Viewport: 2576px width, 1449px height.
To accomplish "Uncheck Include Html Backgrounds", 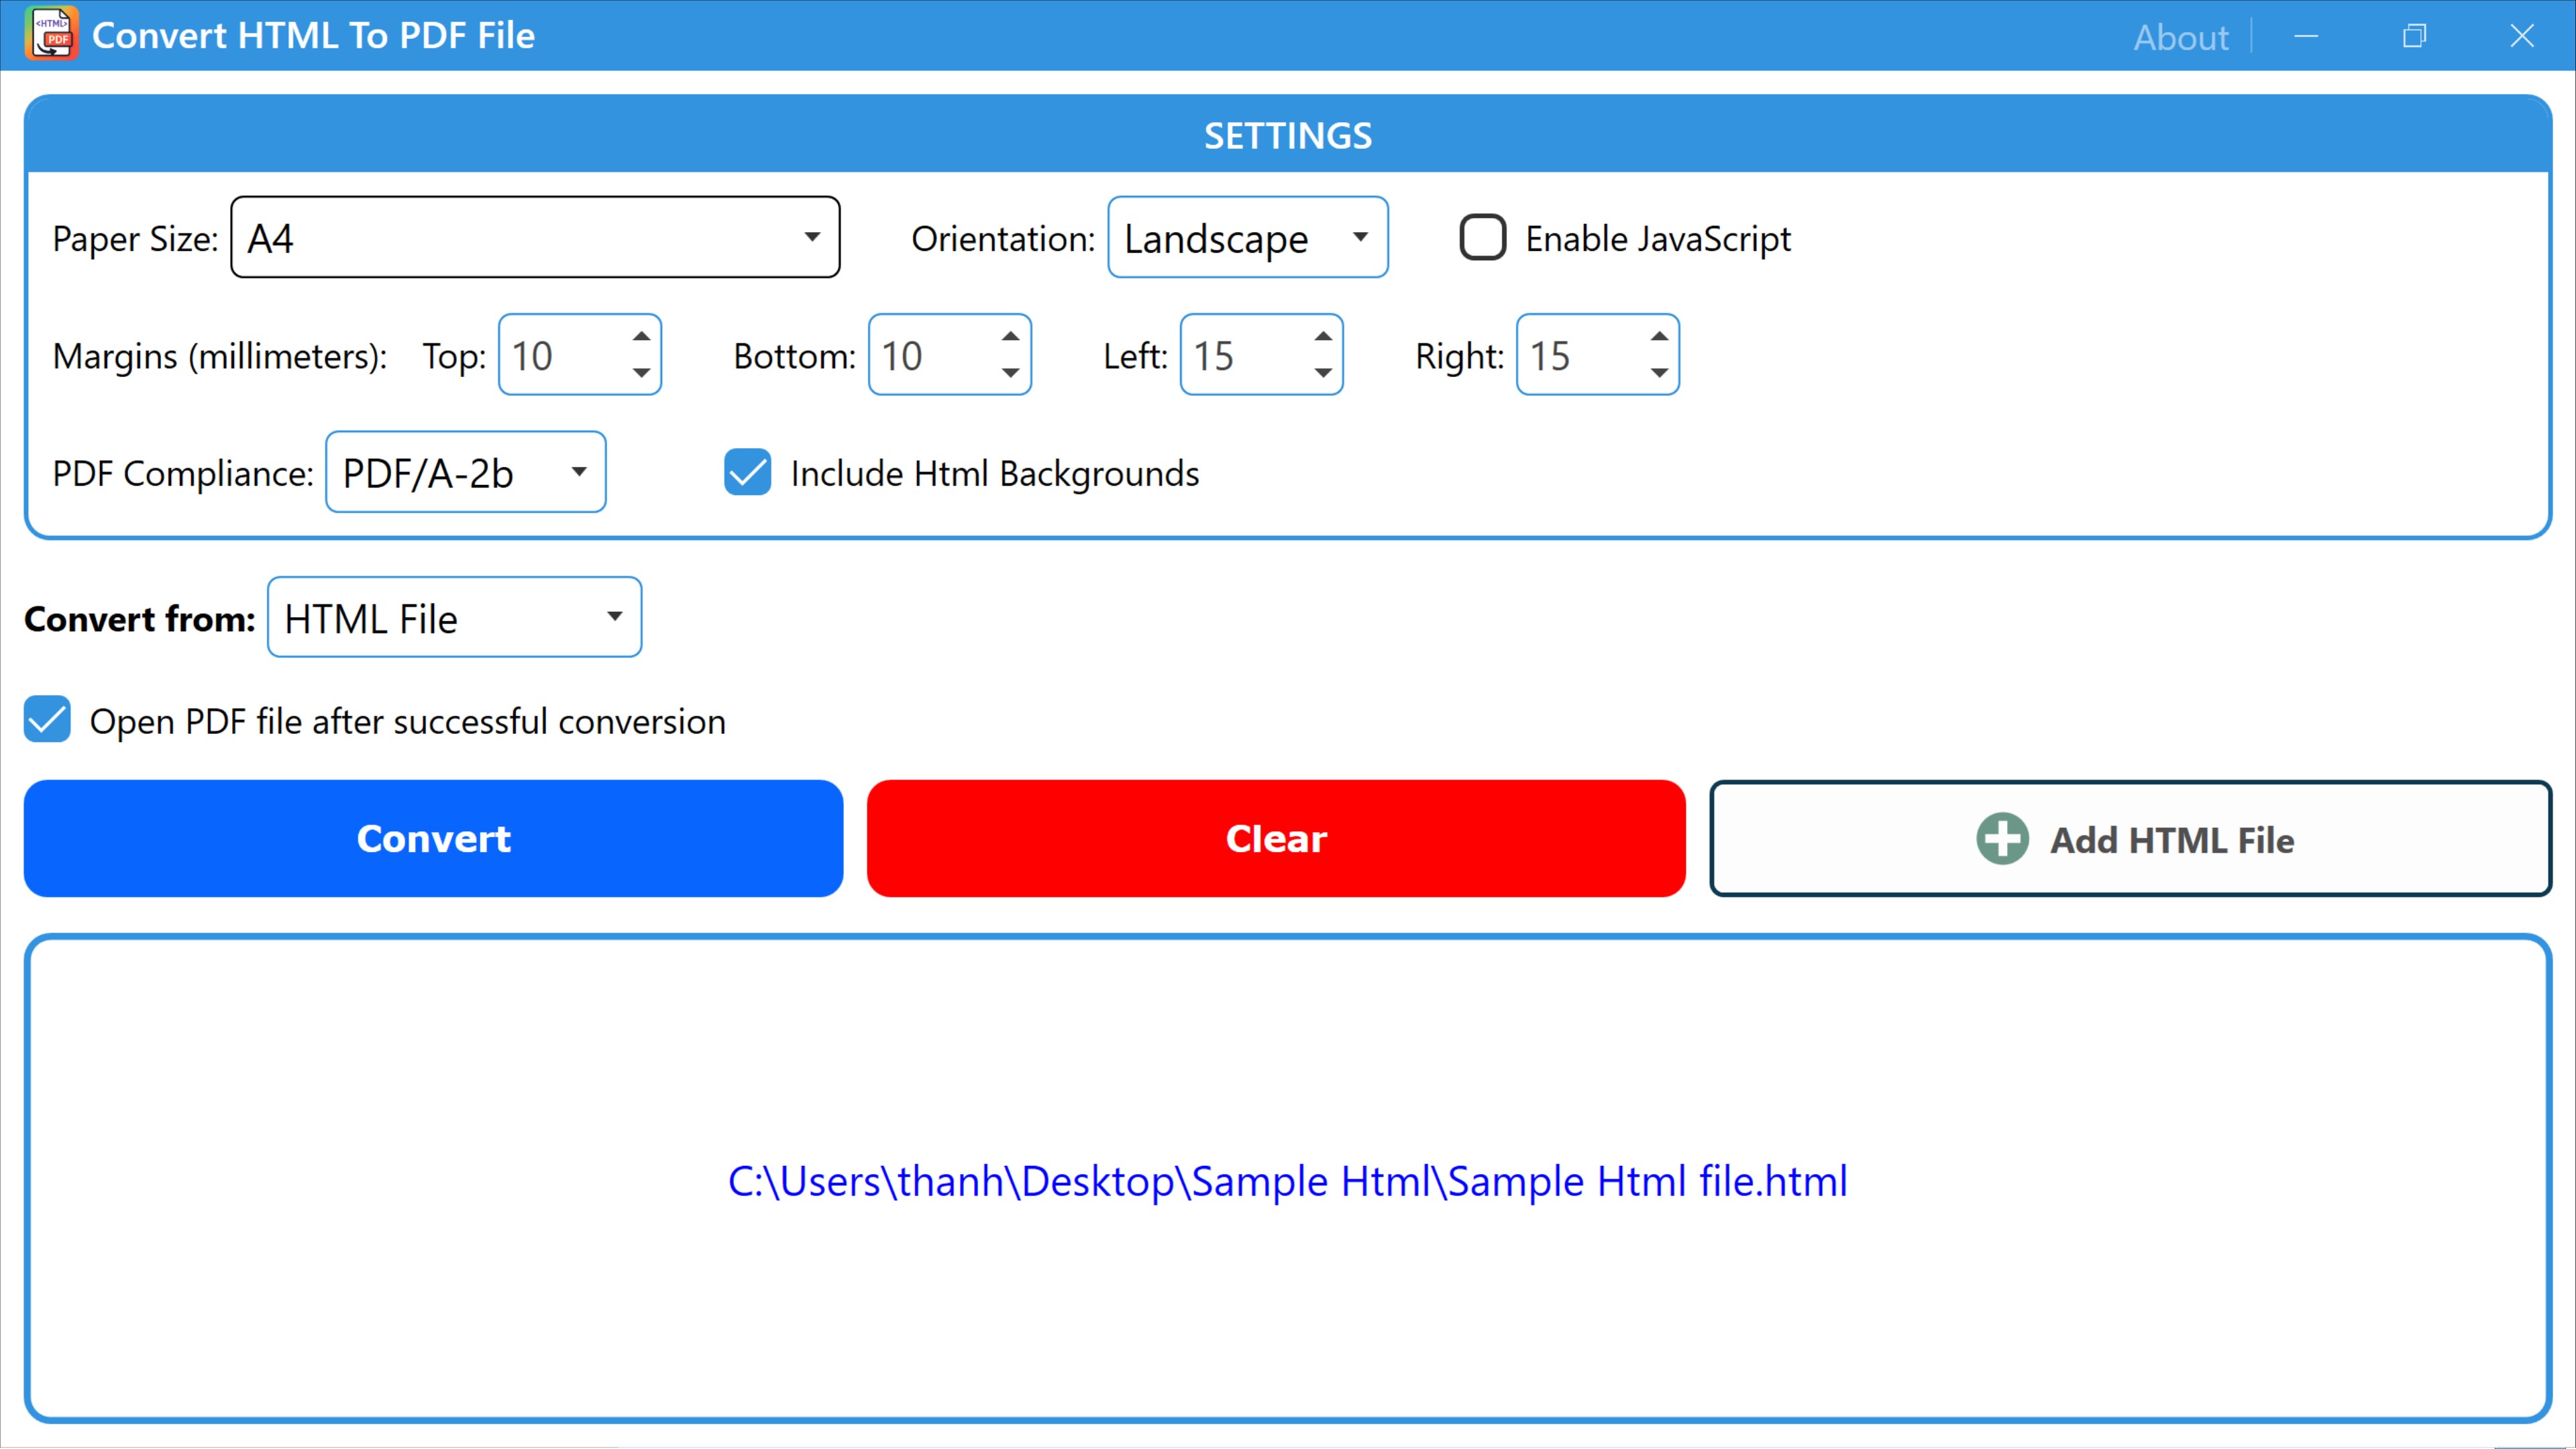I will (747, 472).
